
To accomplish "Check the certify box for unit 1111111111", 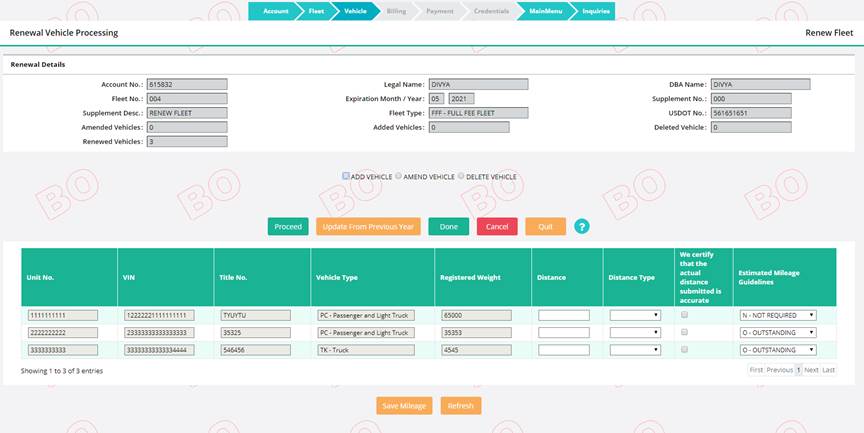I will coord(685,315).
